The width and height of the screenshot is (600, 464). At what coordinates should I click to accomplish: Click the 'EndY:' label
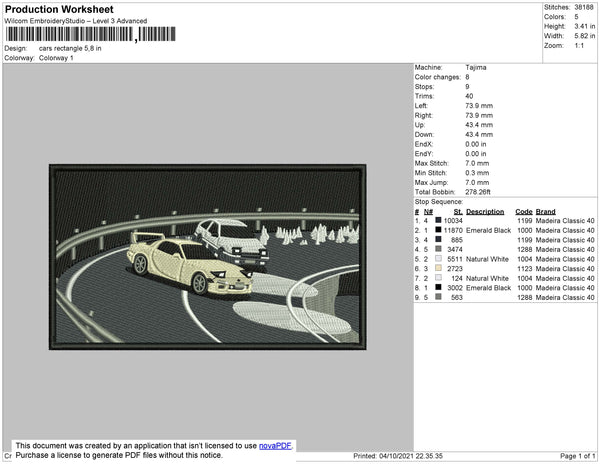(x=424, y=154)
